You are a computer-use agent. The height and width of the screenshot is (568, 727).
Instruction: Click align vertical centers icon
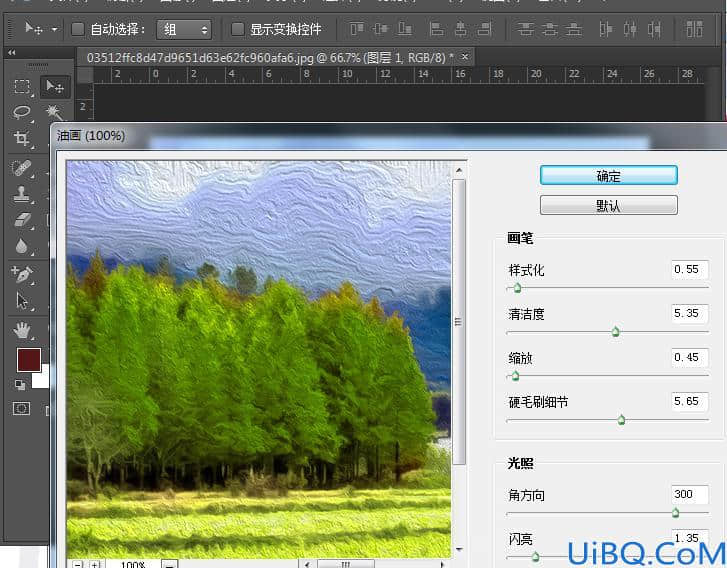point(380,29)
